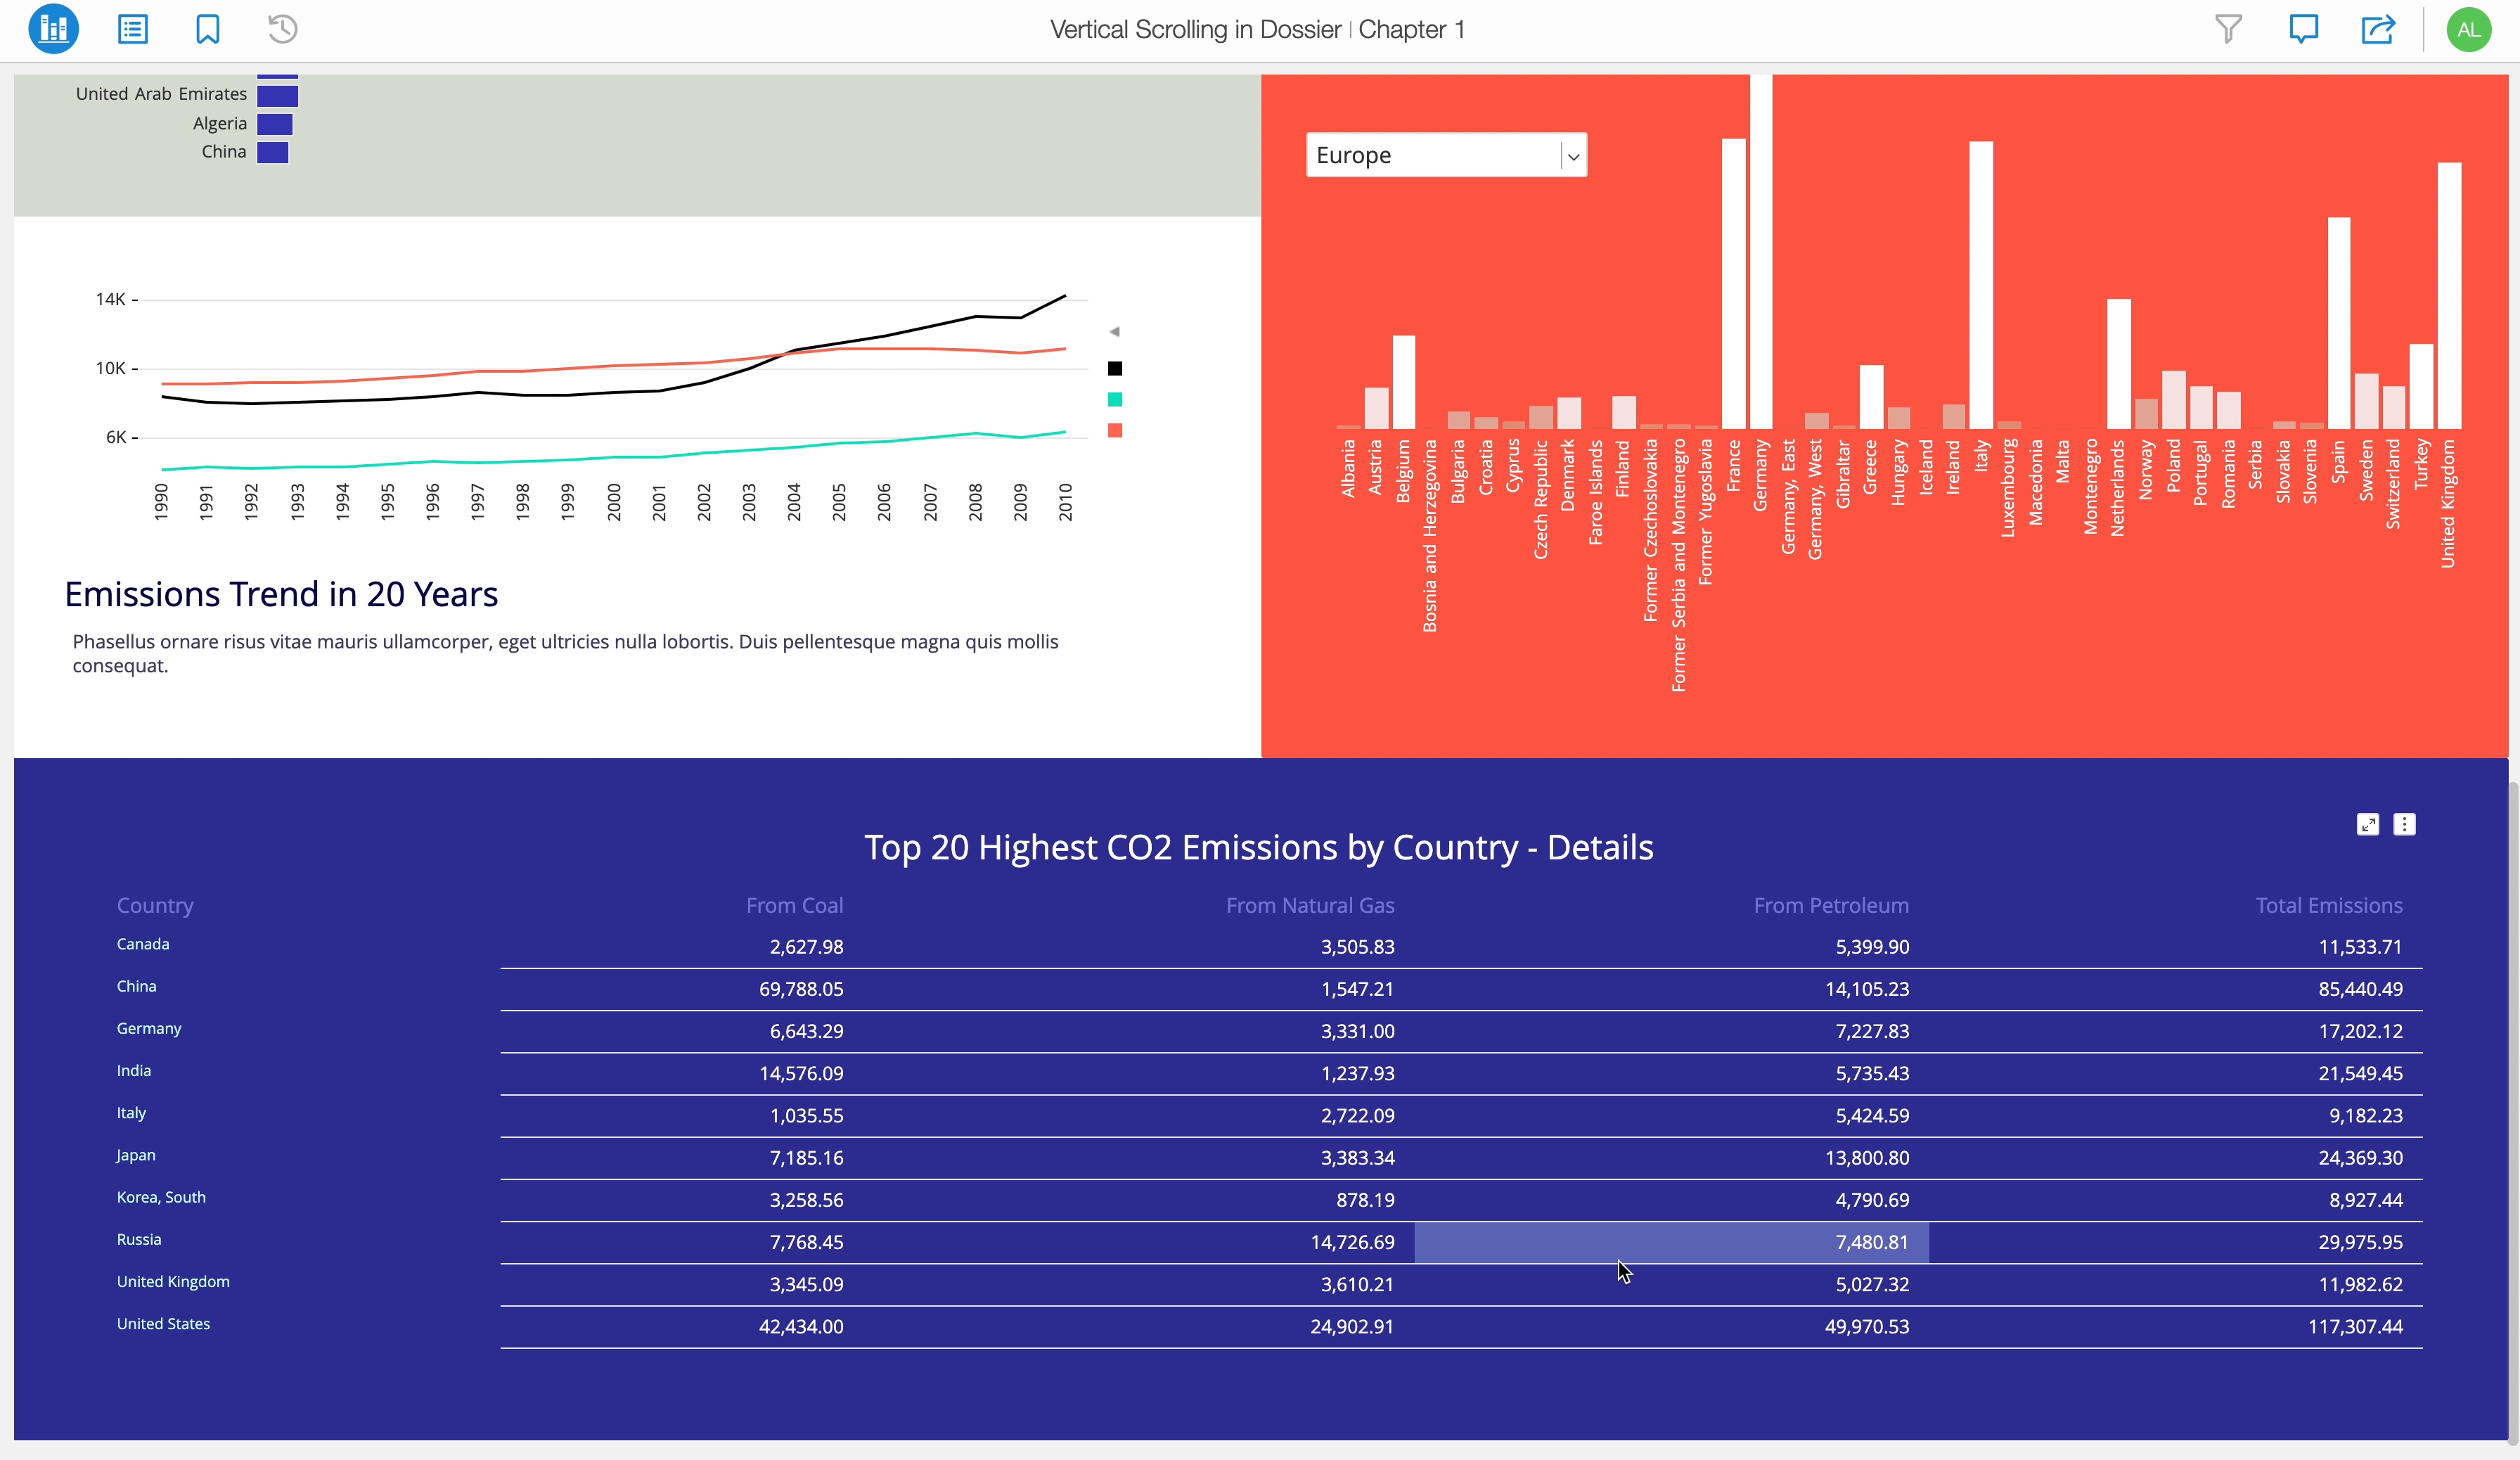Open the library home icon

pyautogui.click(x=53, y=29)
